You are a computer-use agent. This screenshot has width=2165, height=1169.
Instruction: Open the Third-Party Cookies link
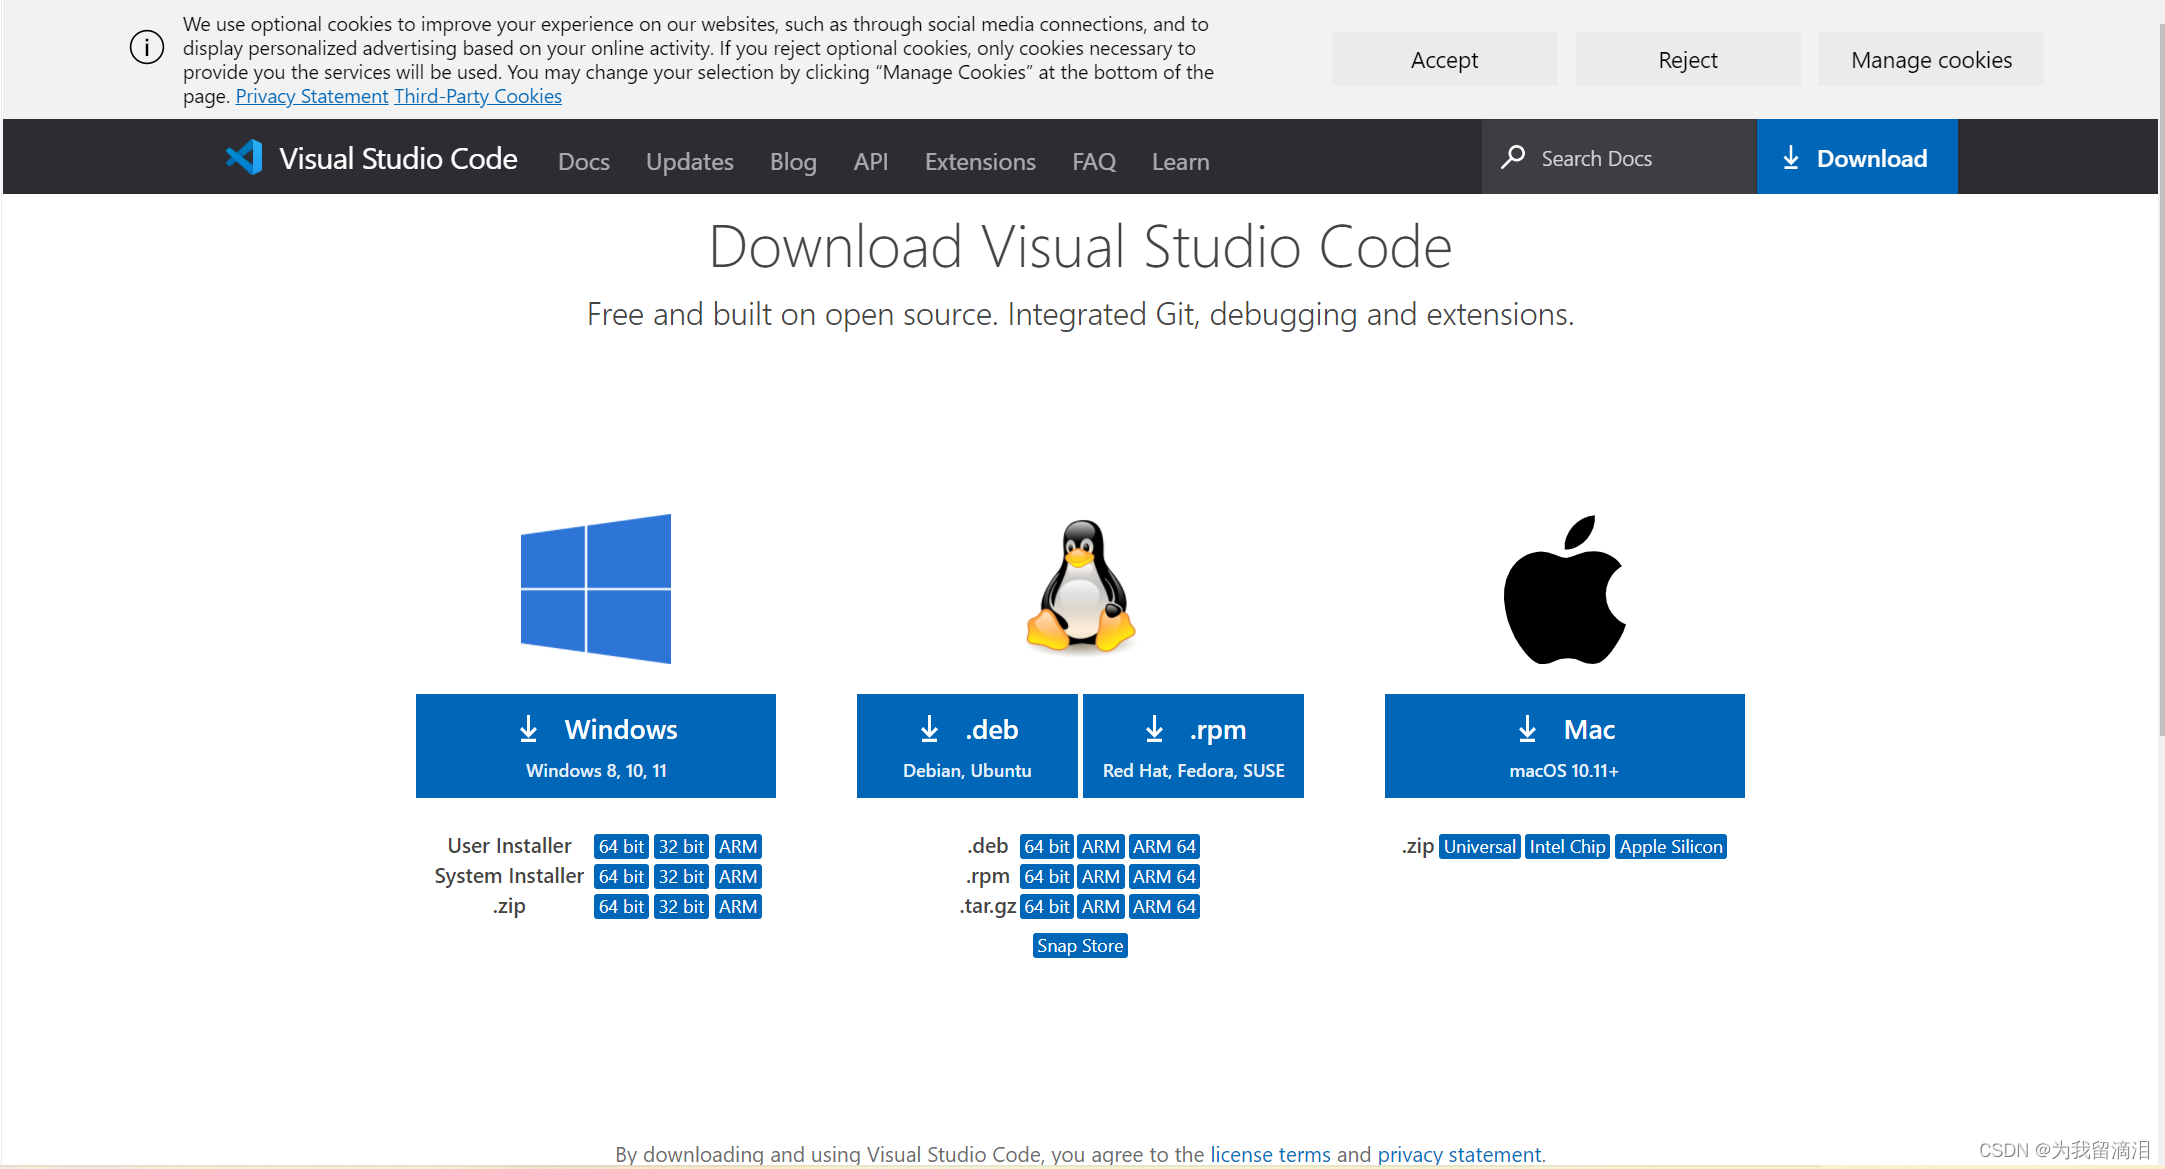click(478, 96)
